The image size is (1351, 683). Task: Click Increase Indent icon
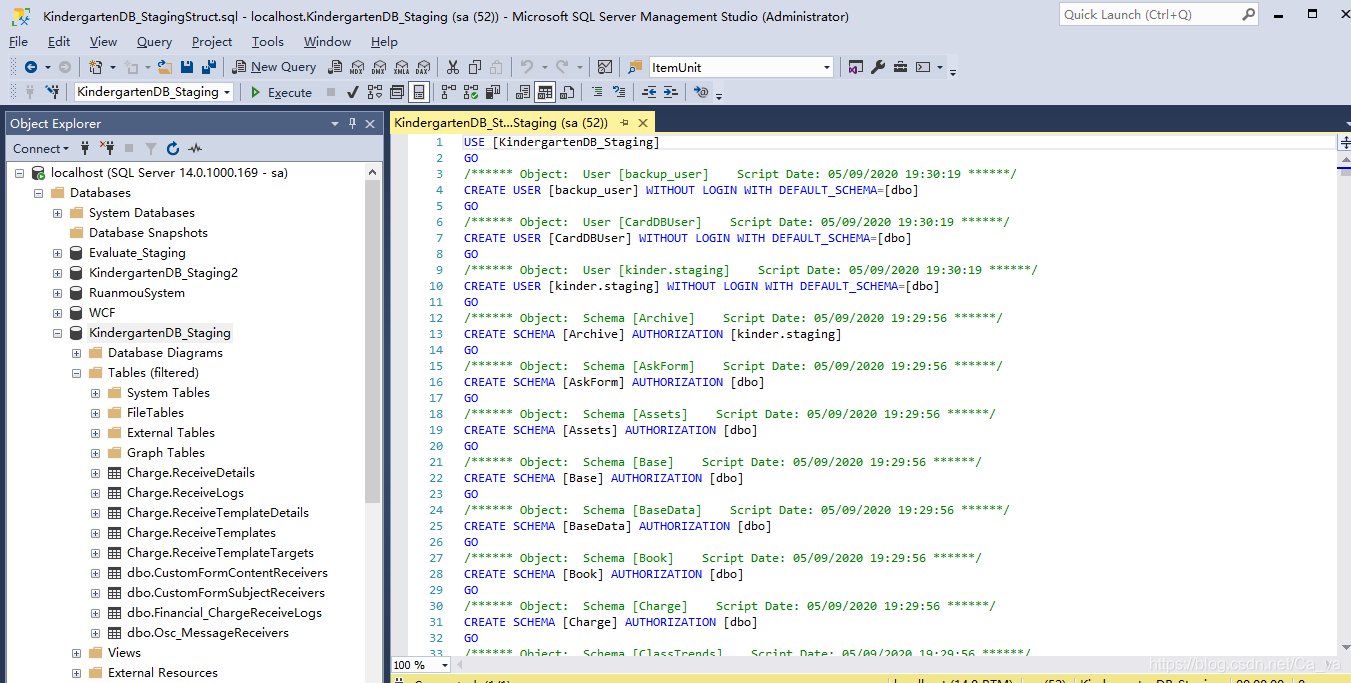point(671,92)
